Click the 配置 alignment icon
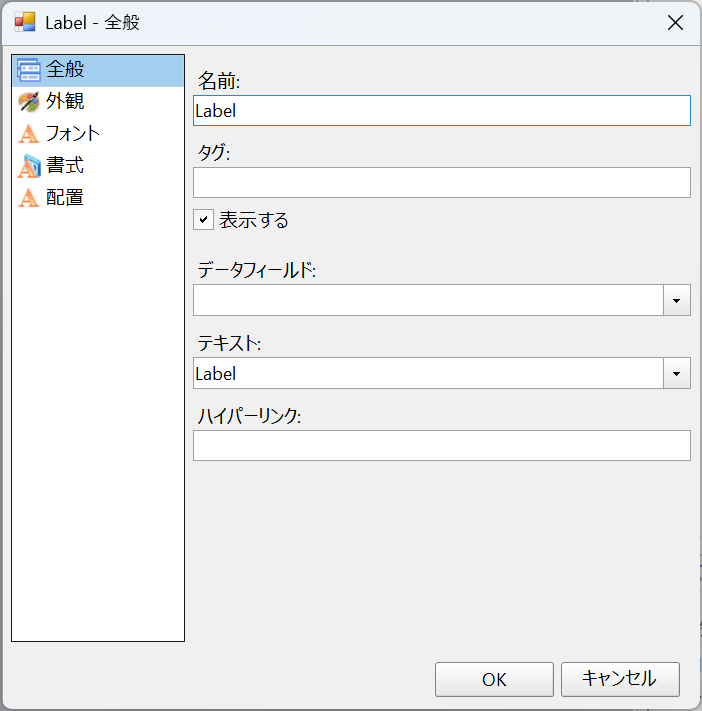This screenshot has height=711, width=702. click(x=29, y=198)
